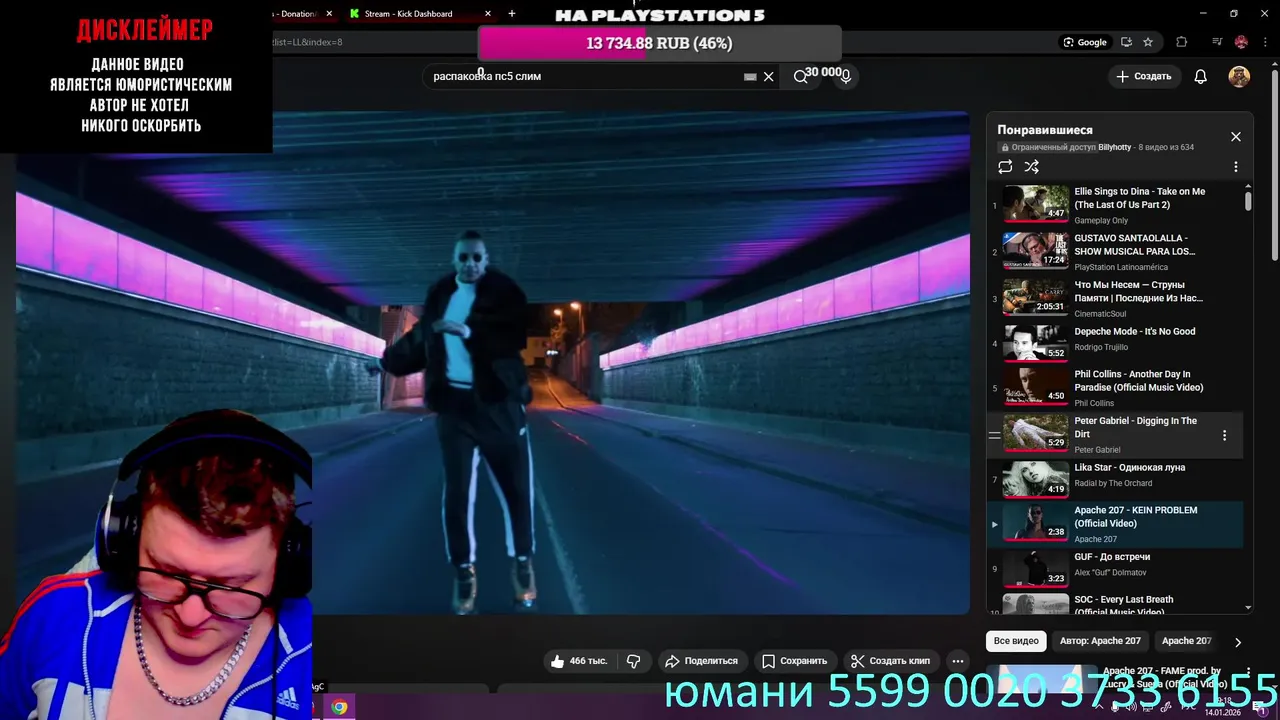Viewport: 1280px width, 720px height.
Task: Click the browser address bar
Action: [x=375, y=42]
